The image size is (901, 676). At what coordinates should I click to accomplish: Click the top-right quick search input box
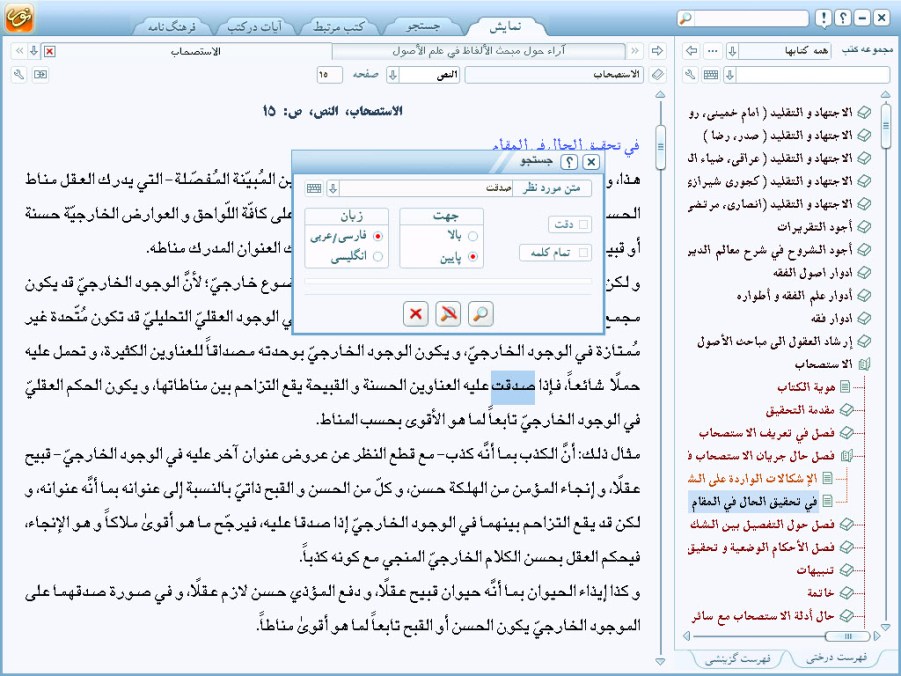tap(751, 18)
